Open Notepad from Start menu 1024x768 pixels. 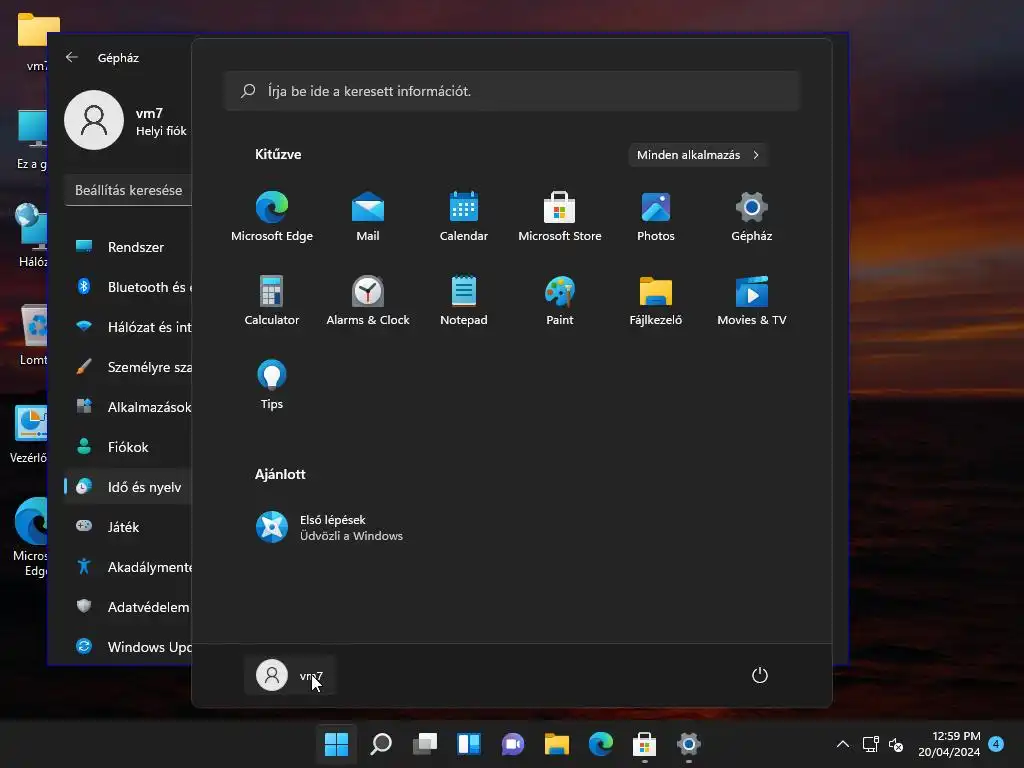(x=464, y=300)
